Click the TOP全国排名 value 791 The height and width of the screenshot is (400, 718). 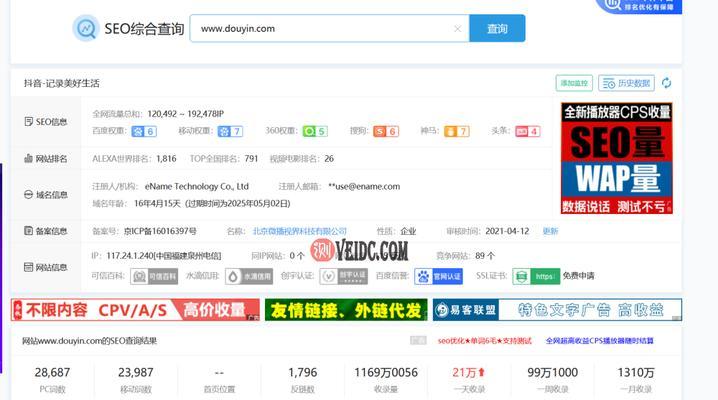click(x=251, y=159)
